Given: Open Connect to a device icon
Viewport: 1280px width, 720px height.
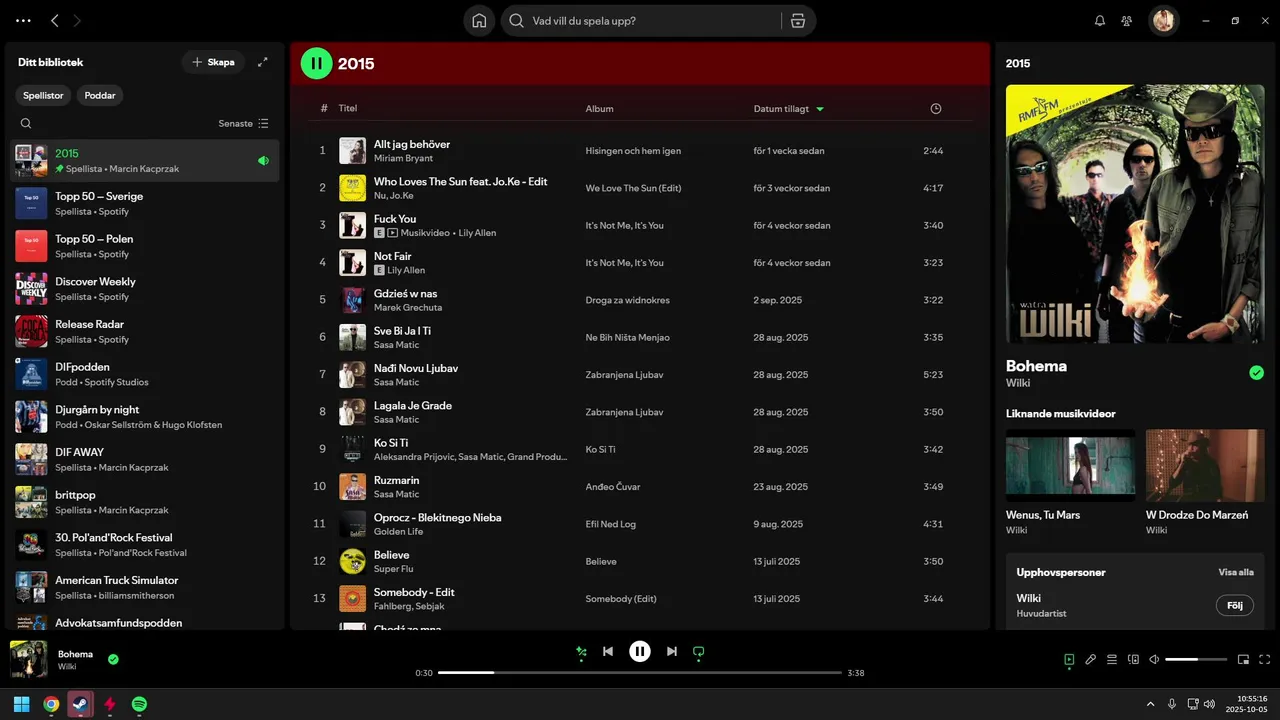Looking at the screenshot, I should (x=1133, y=659).
